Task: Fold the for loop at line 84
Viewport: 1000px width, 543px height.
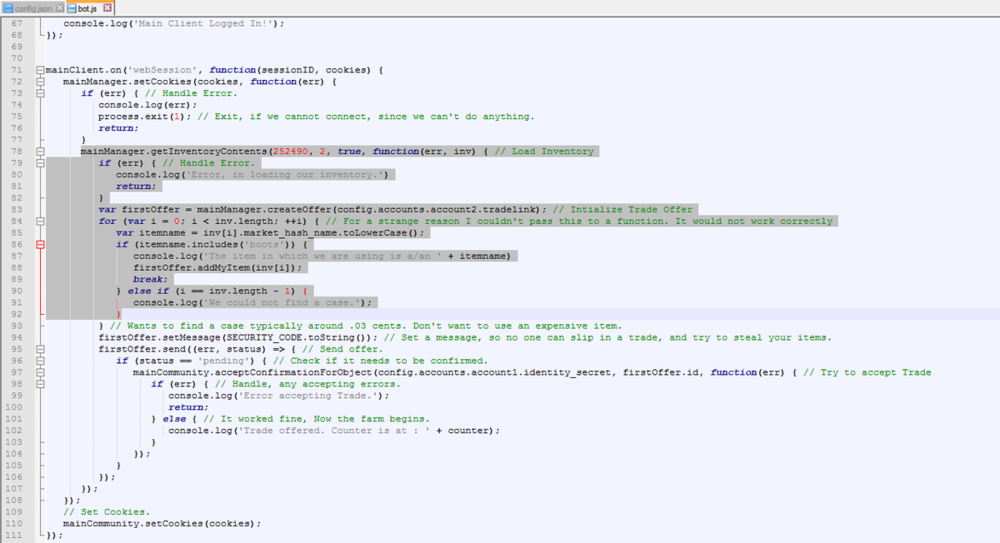Action: pyautogui.click(x=41, y=221)
